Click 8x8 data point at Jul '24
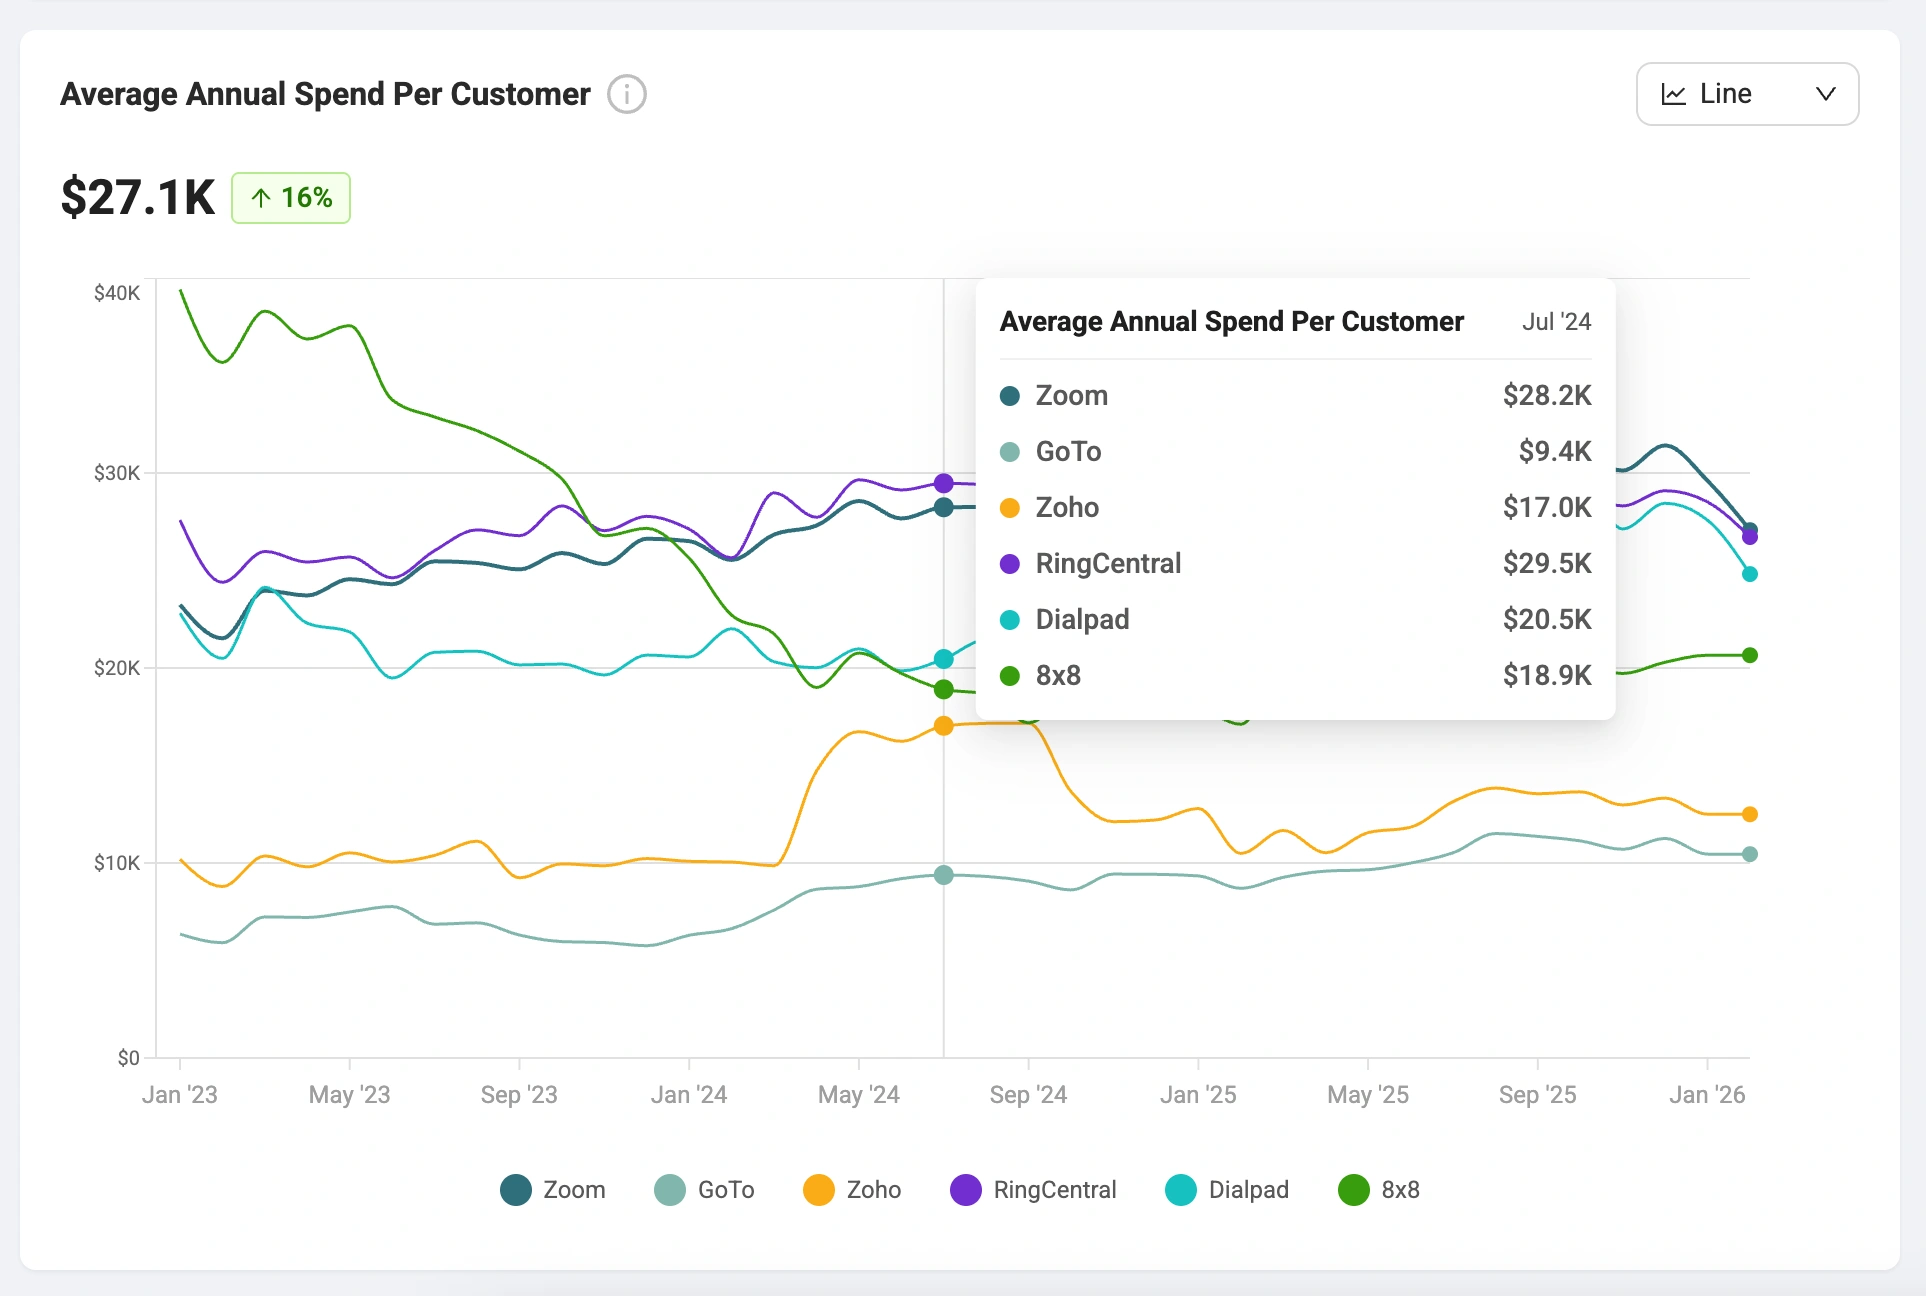This screenshot has width=1926, height=1296. [x=943, y=689]
